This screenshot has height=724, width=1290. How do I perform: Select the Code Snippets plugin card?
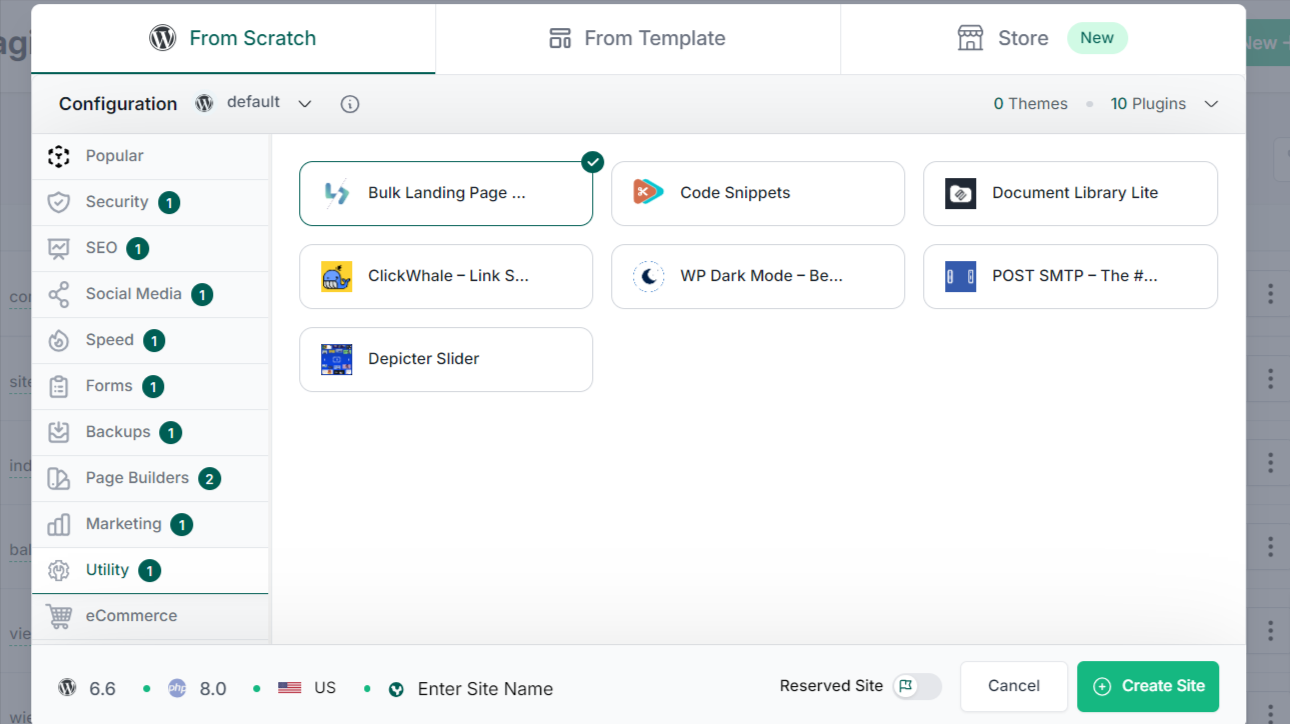[x=758, y=193]
